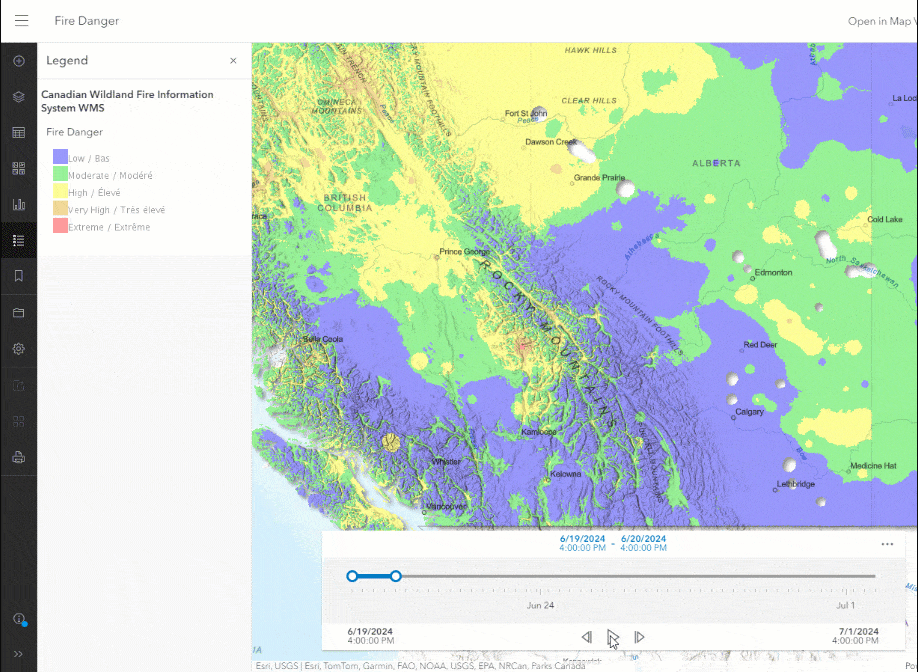Open the Print panel

[x=18, y=458]
